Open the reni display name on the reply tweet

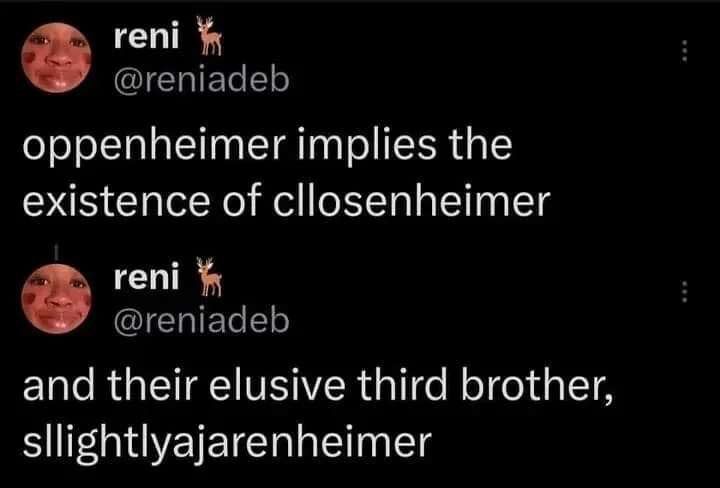click(146, 278)
